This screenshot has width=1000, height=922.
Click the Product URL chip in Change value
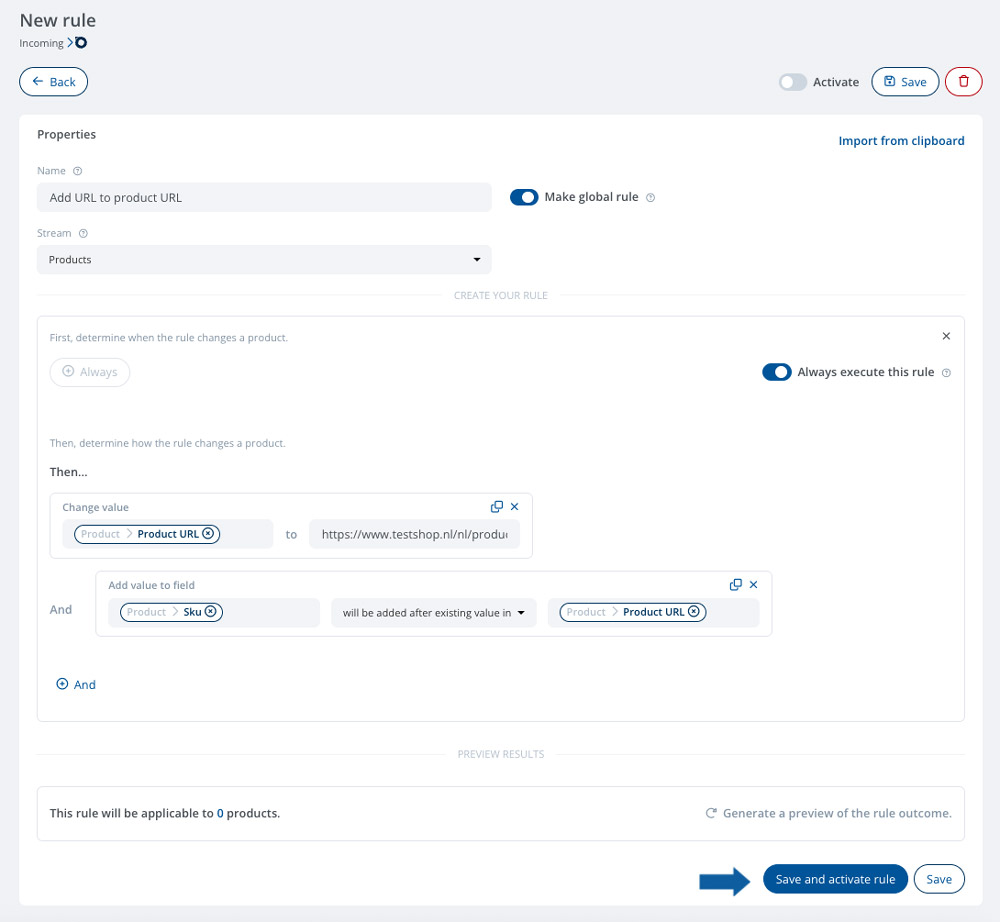[x=147, y=534]
